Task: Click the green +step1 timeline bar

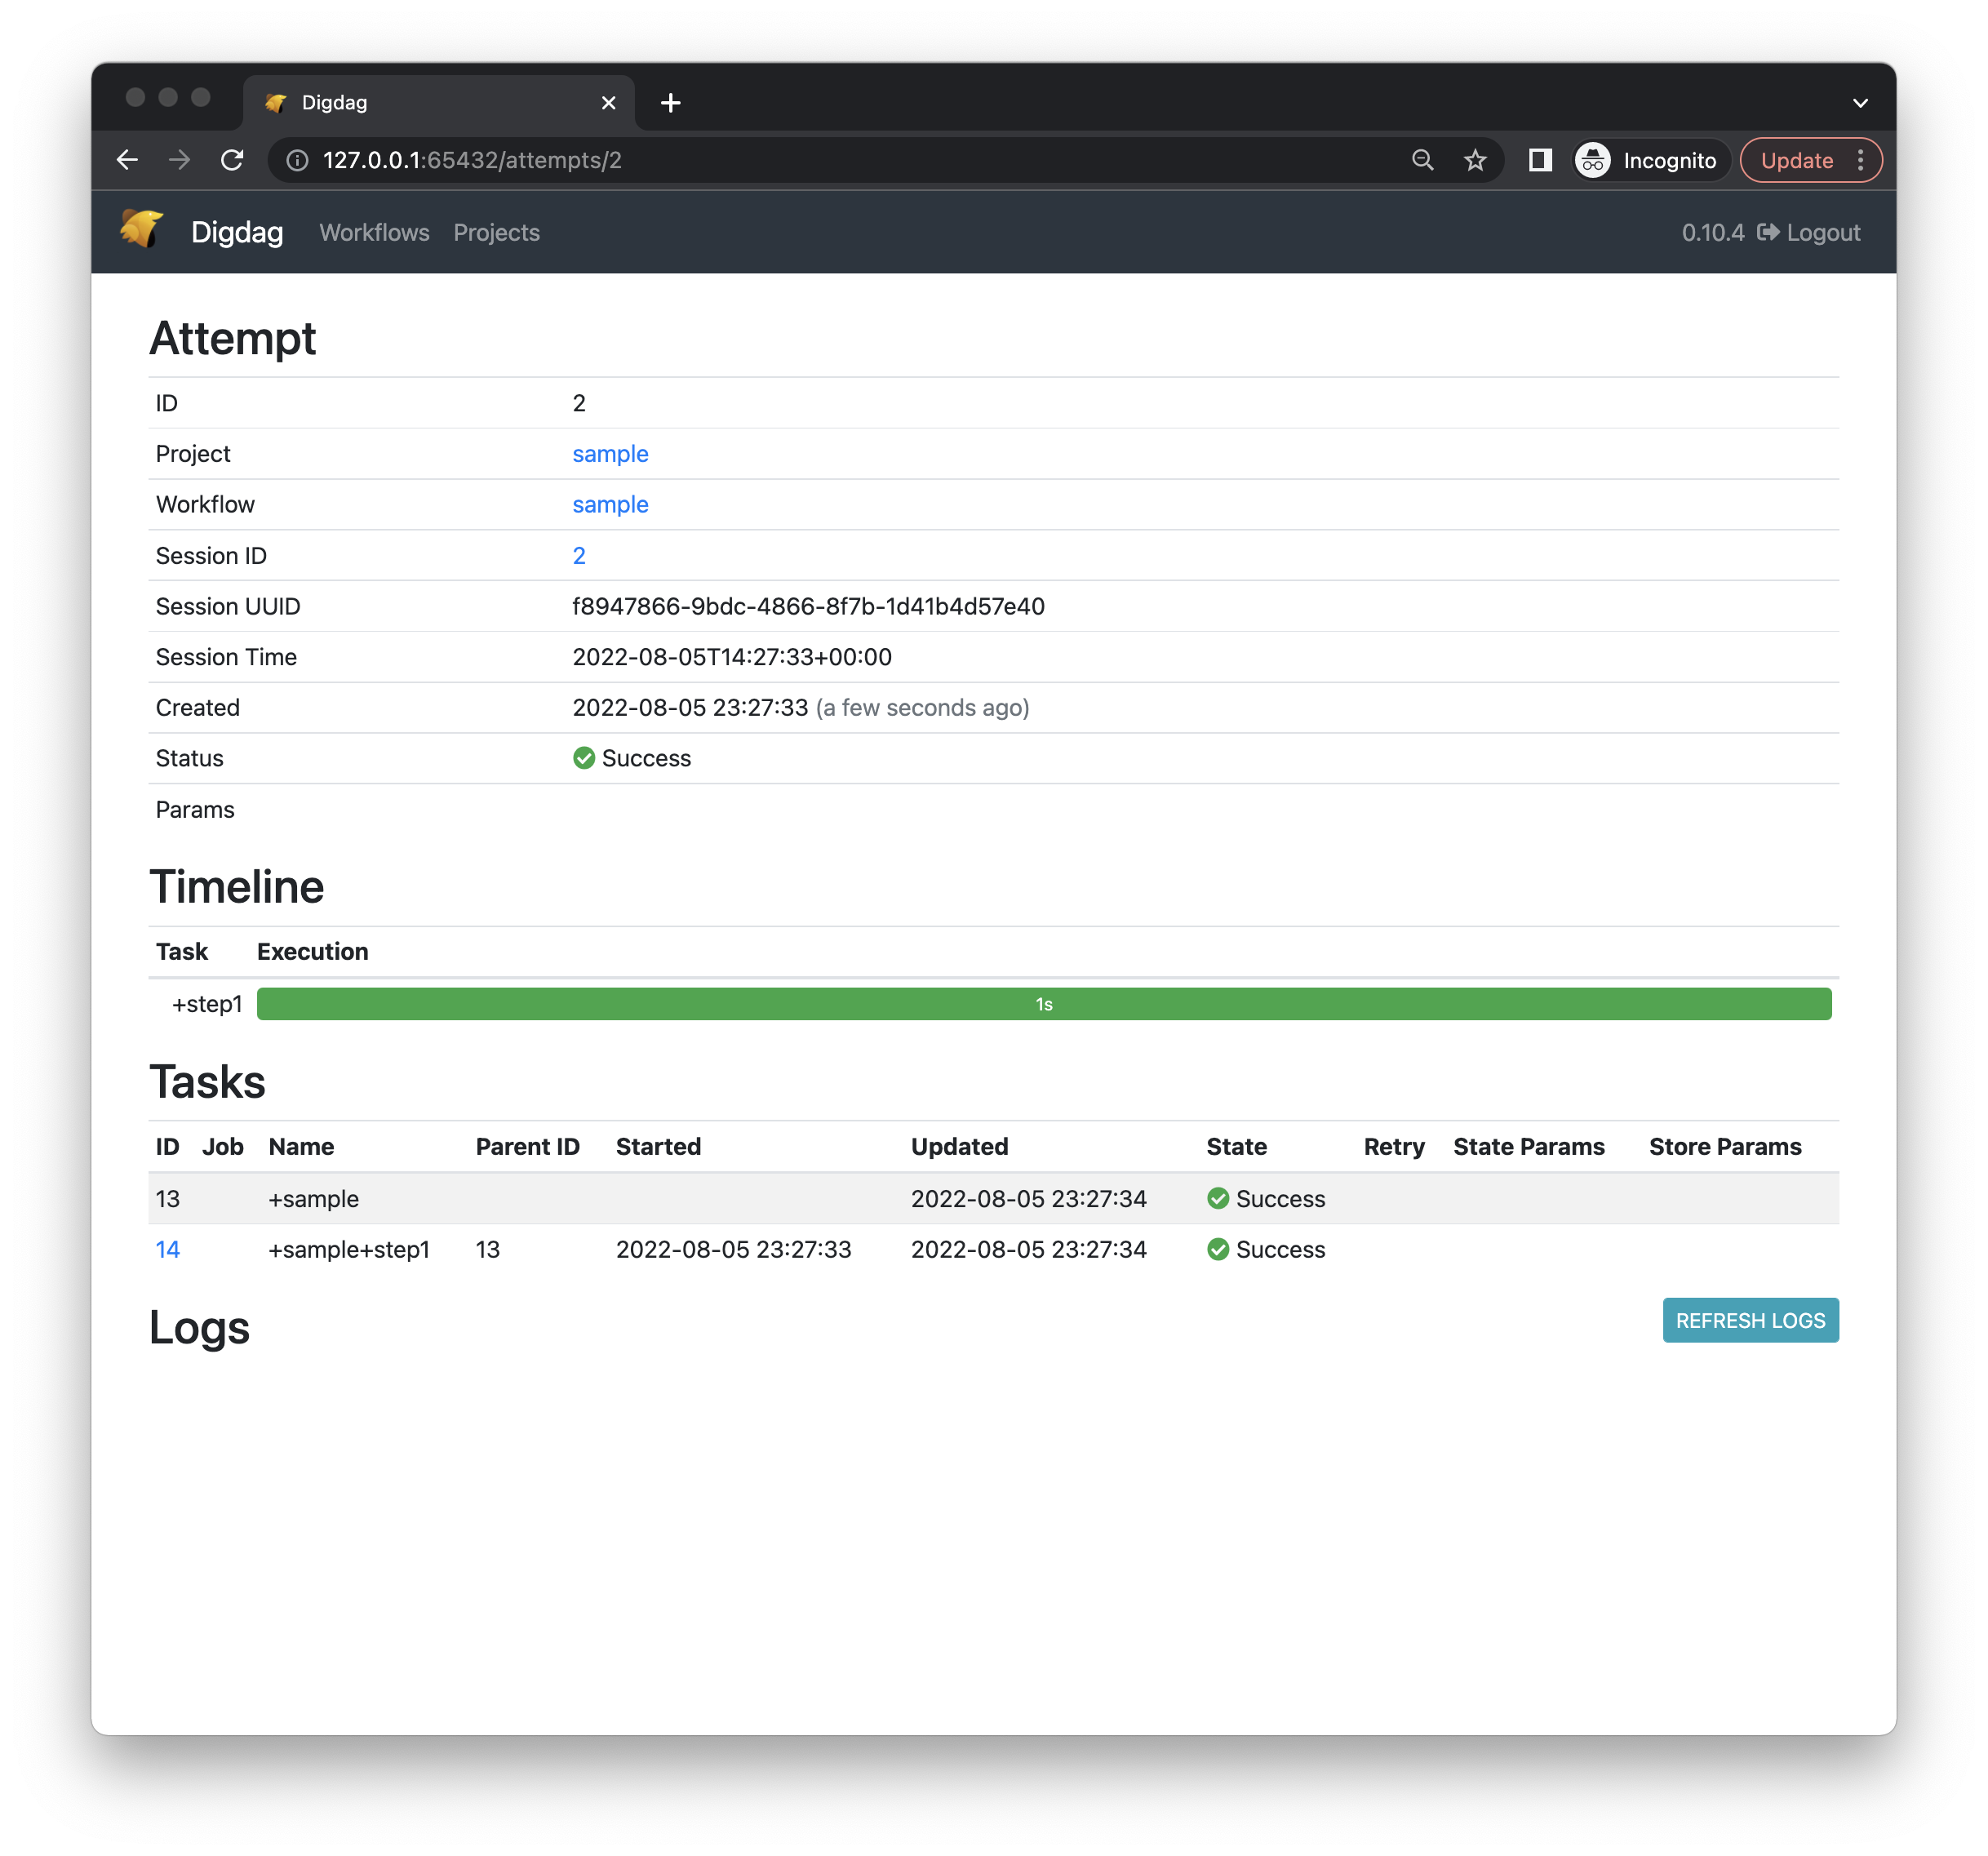Action: click(x=1044, y=1004)
